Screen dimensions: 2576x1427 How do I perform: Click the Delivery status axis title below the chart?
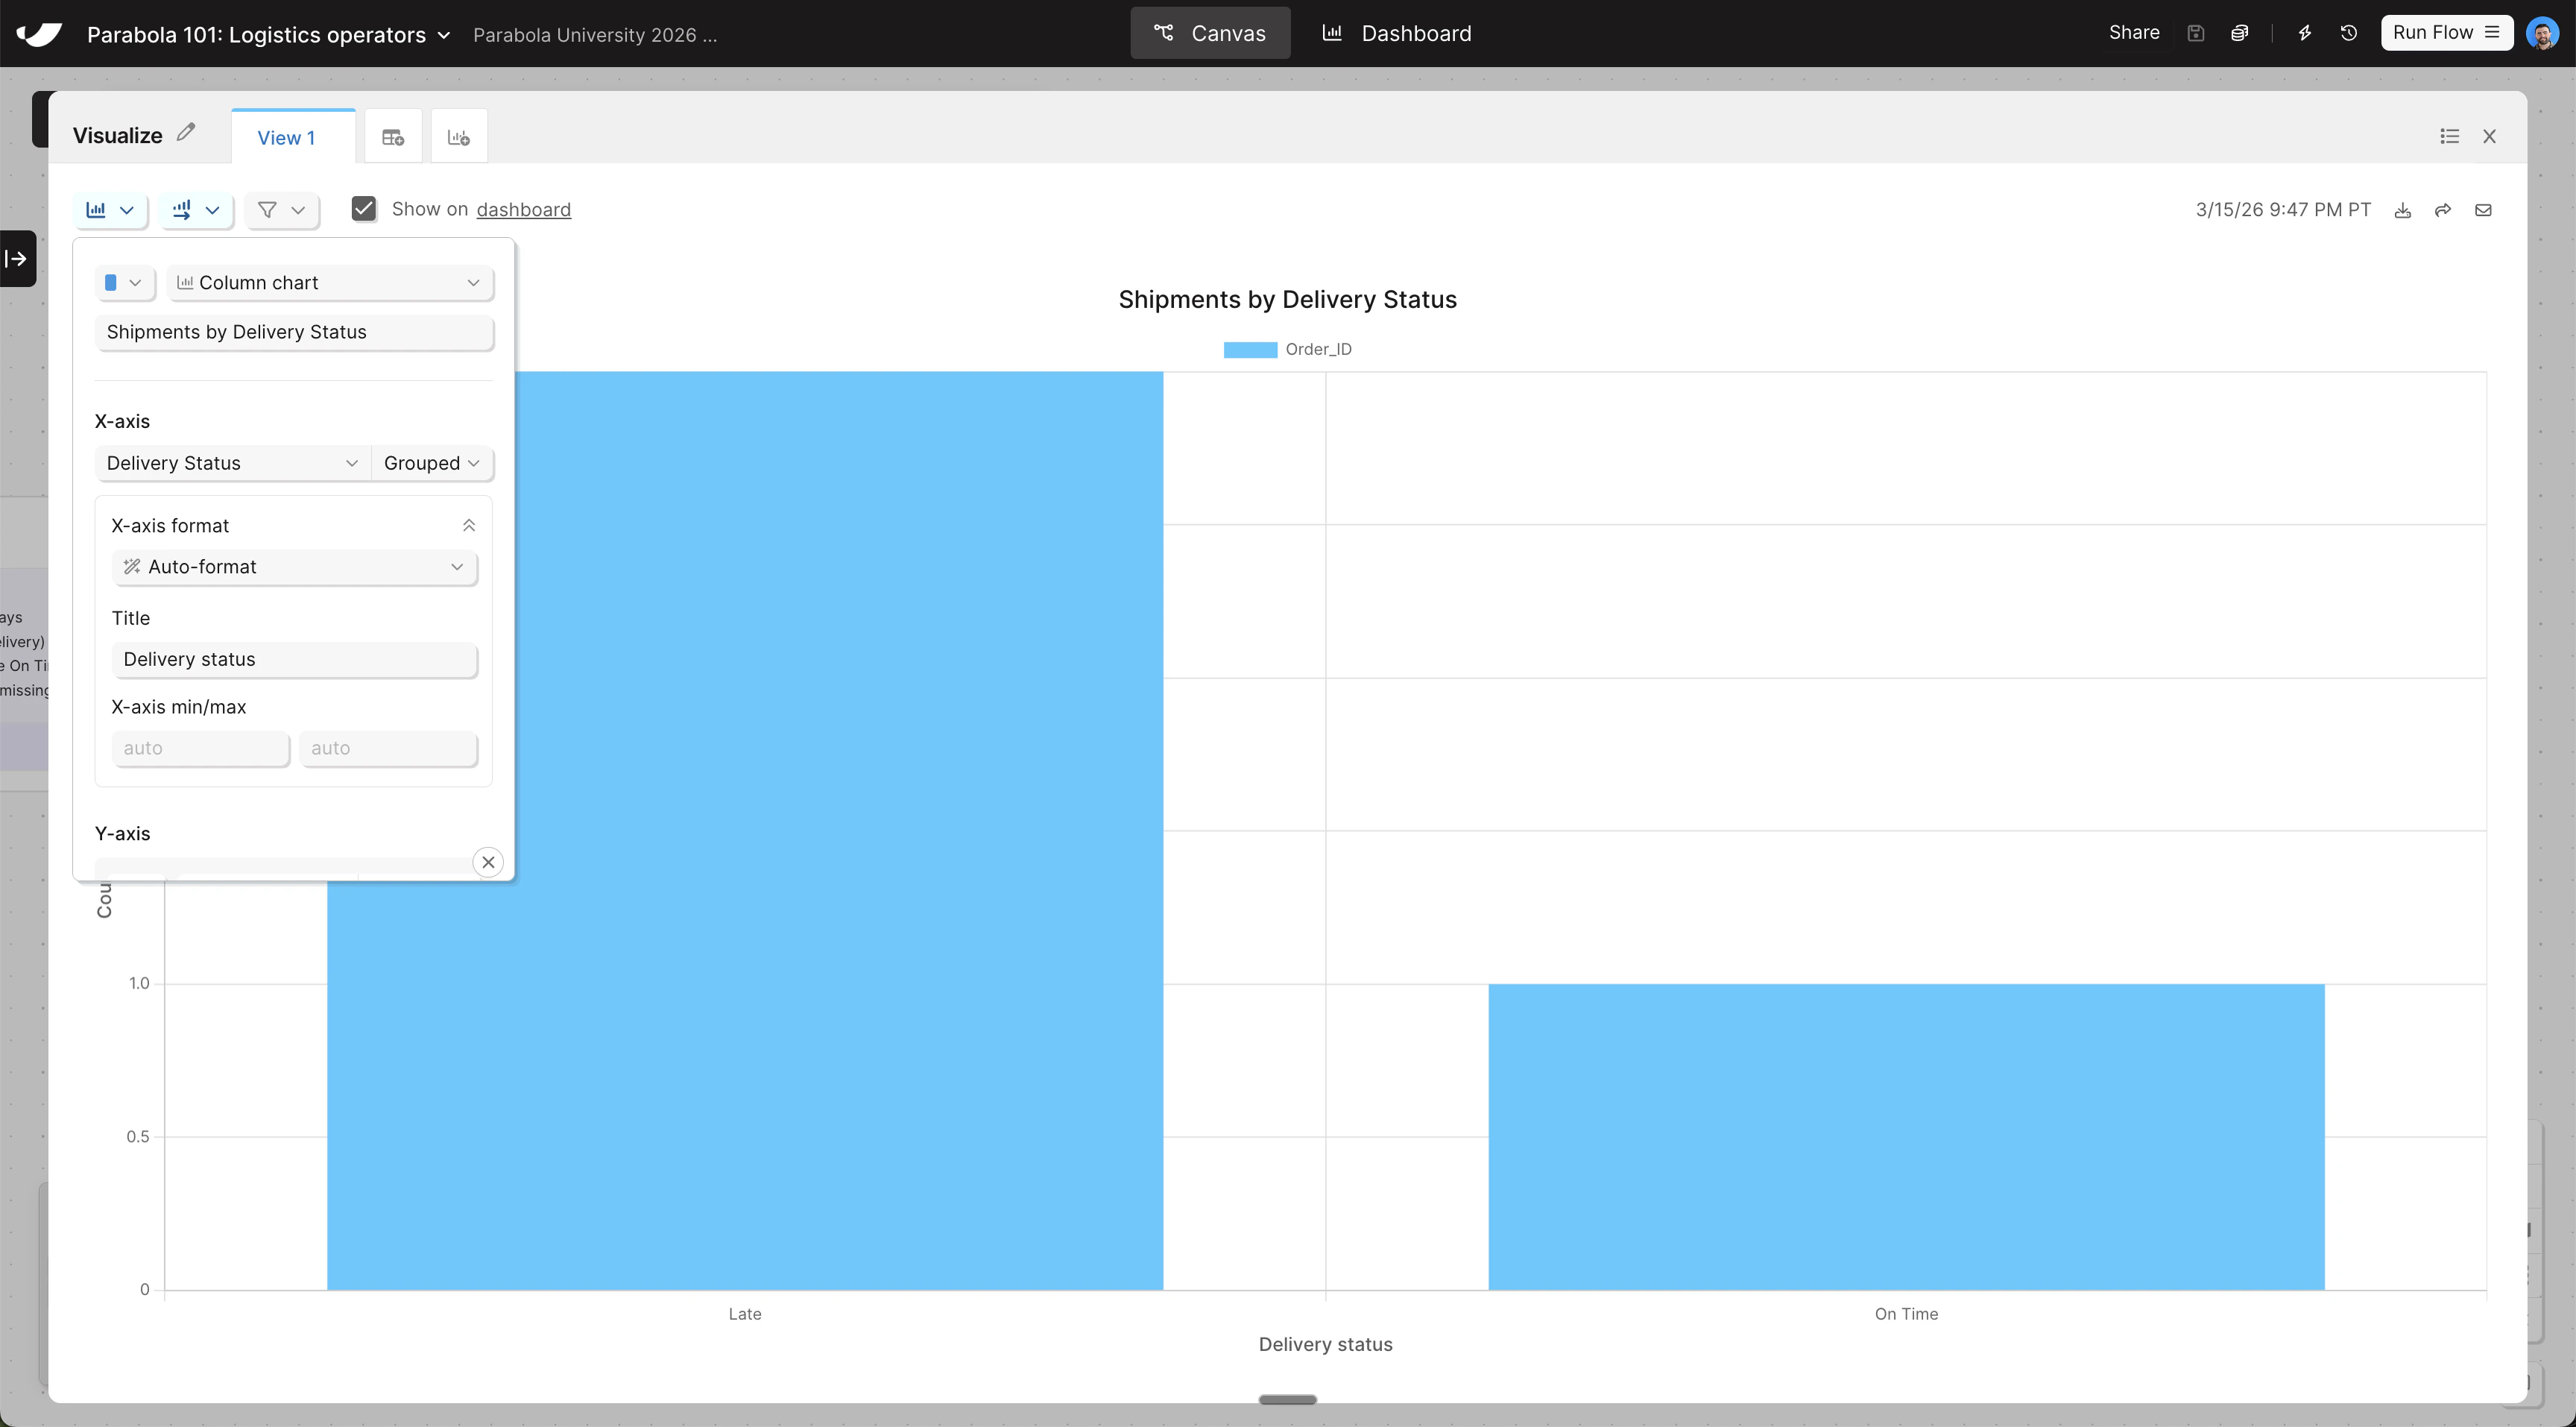[x=1325, y=1344]
